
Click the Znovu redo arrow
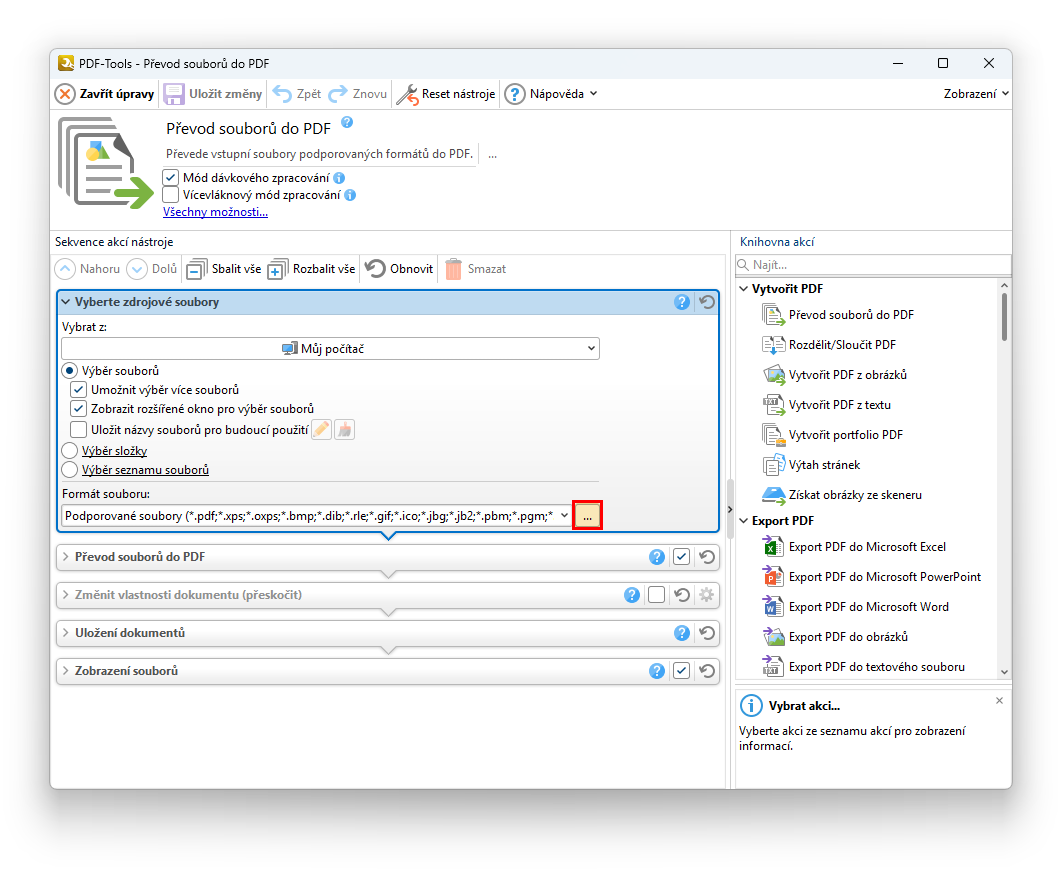pyautogui.click(x=357, y=94)
